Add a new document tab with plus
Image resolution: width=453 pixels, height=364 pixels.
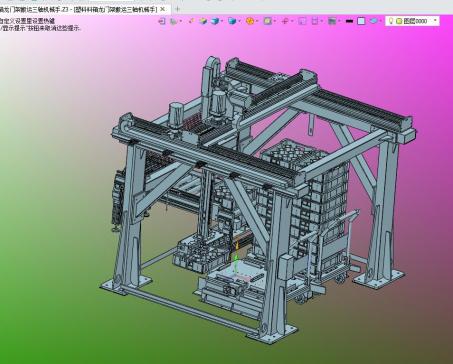coord(177,9)
